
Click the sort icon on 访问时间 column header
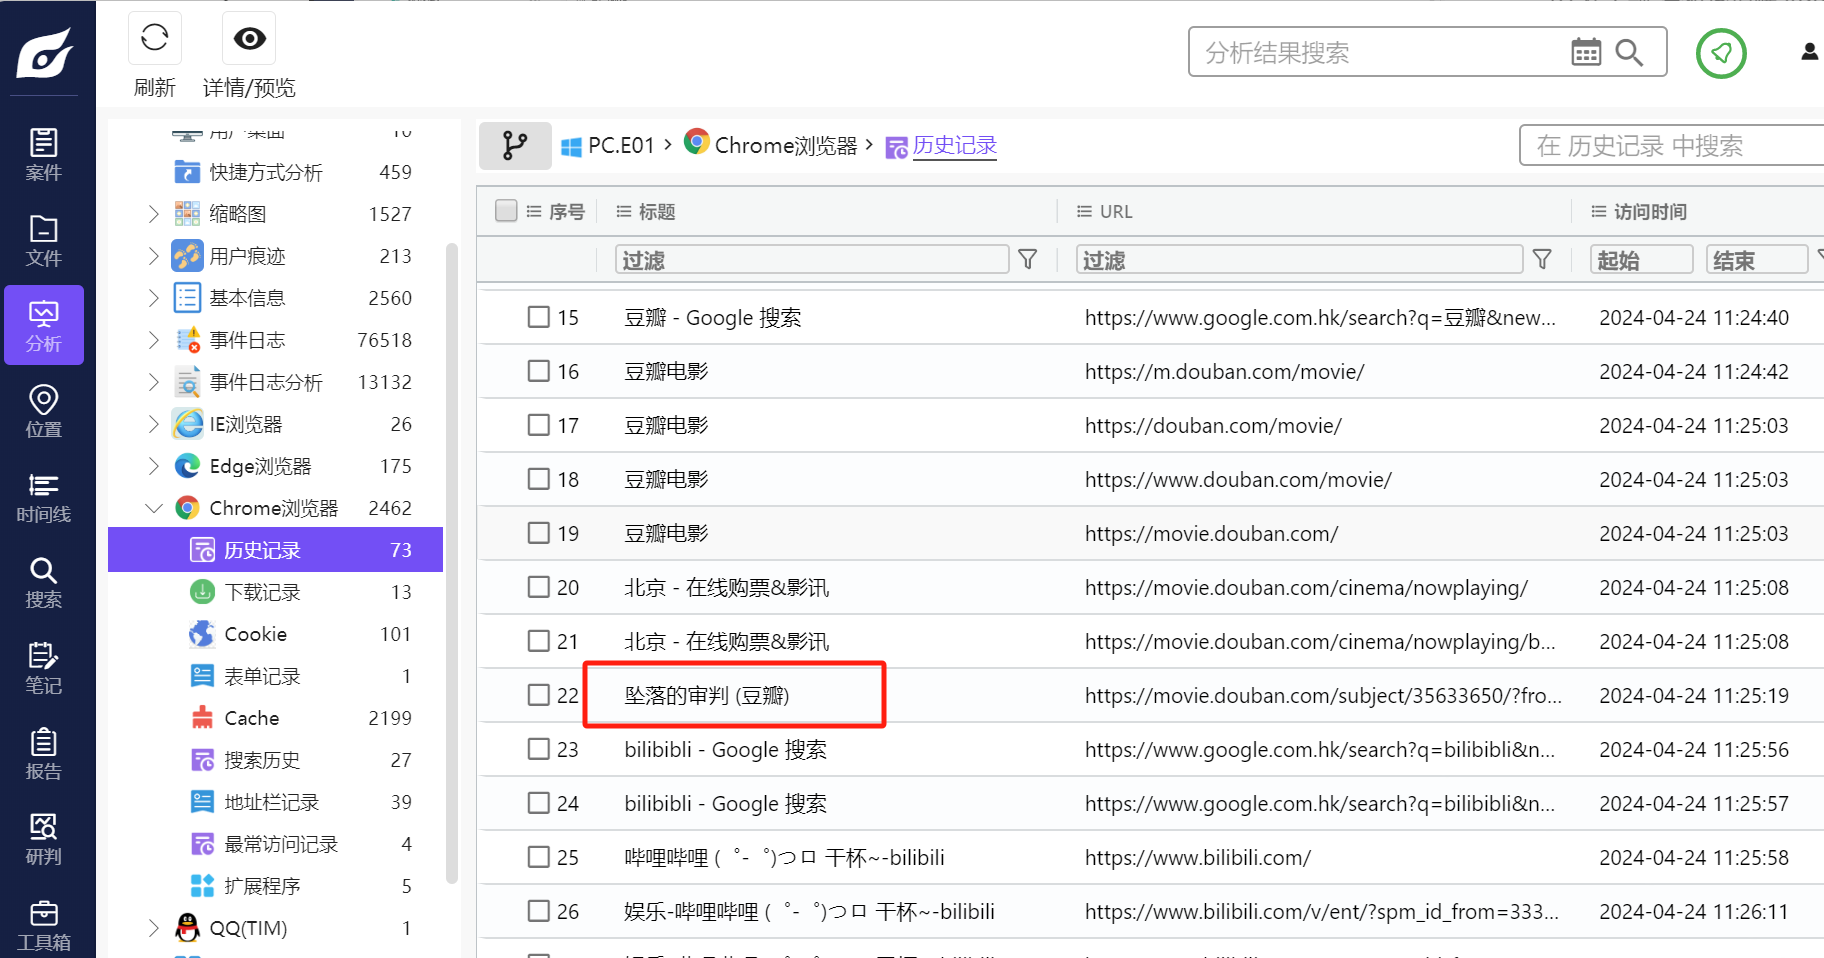(x=1599, y=212)
